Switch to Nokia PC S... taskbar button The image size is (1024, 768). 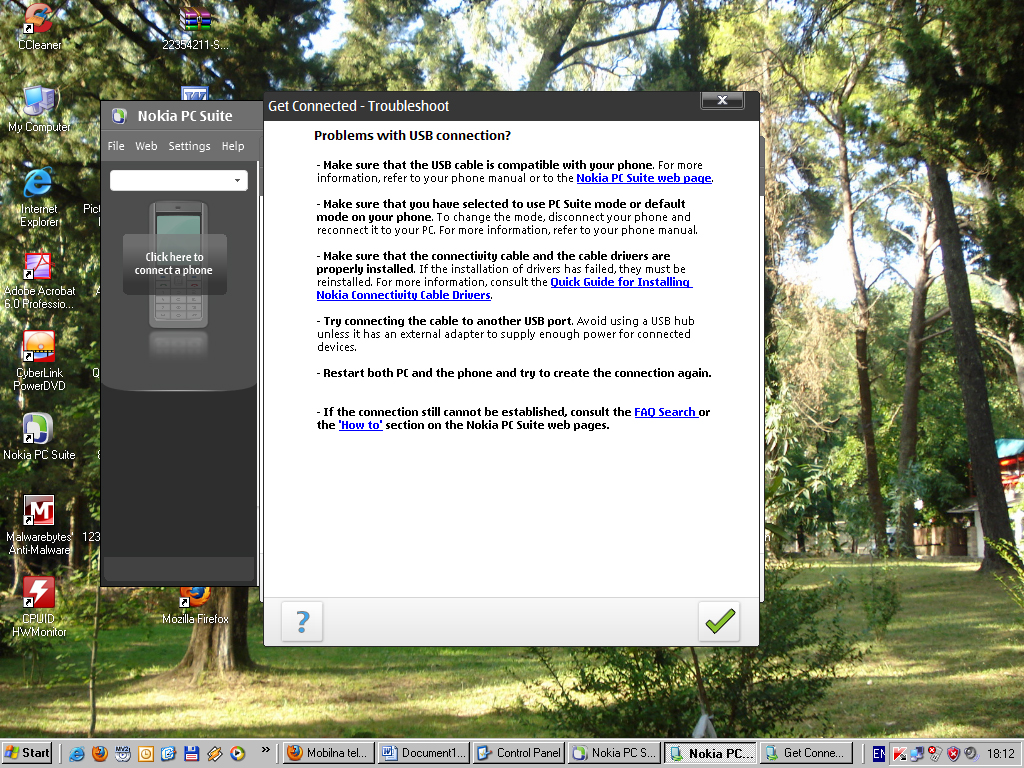615,753
